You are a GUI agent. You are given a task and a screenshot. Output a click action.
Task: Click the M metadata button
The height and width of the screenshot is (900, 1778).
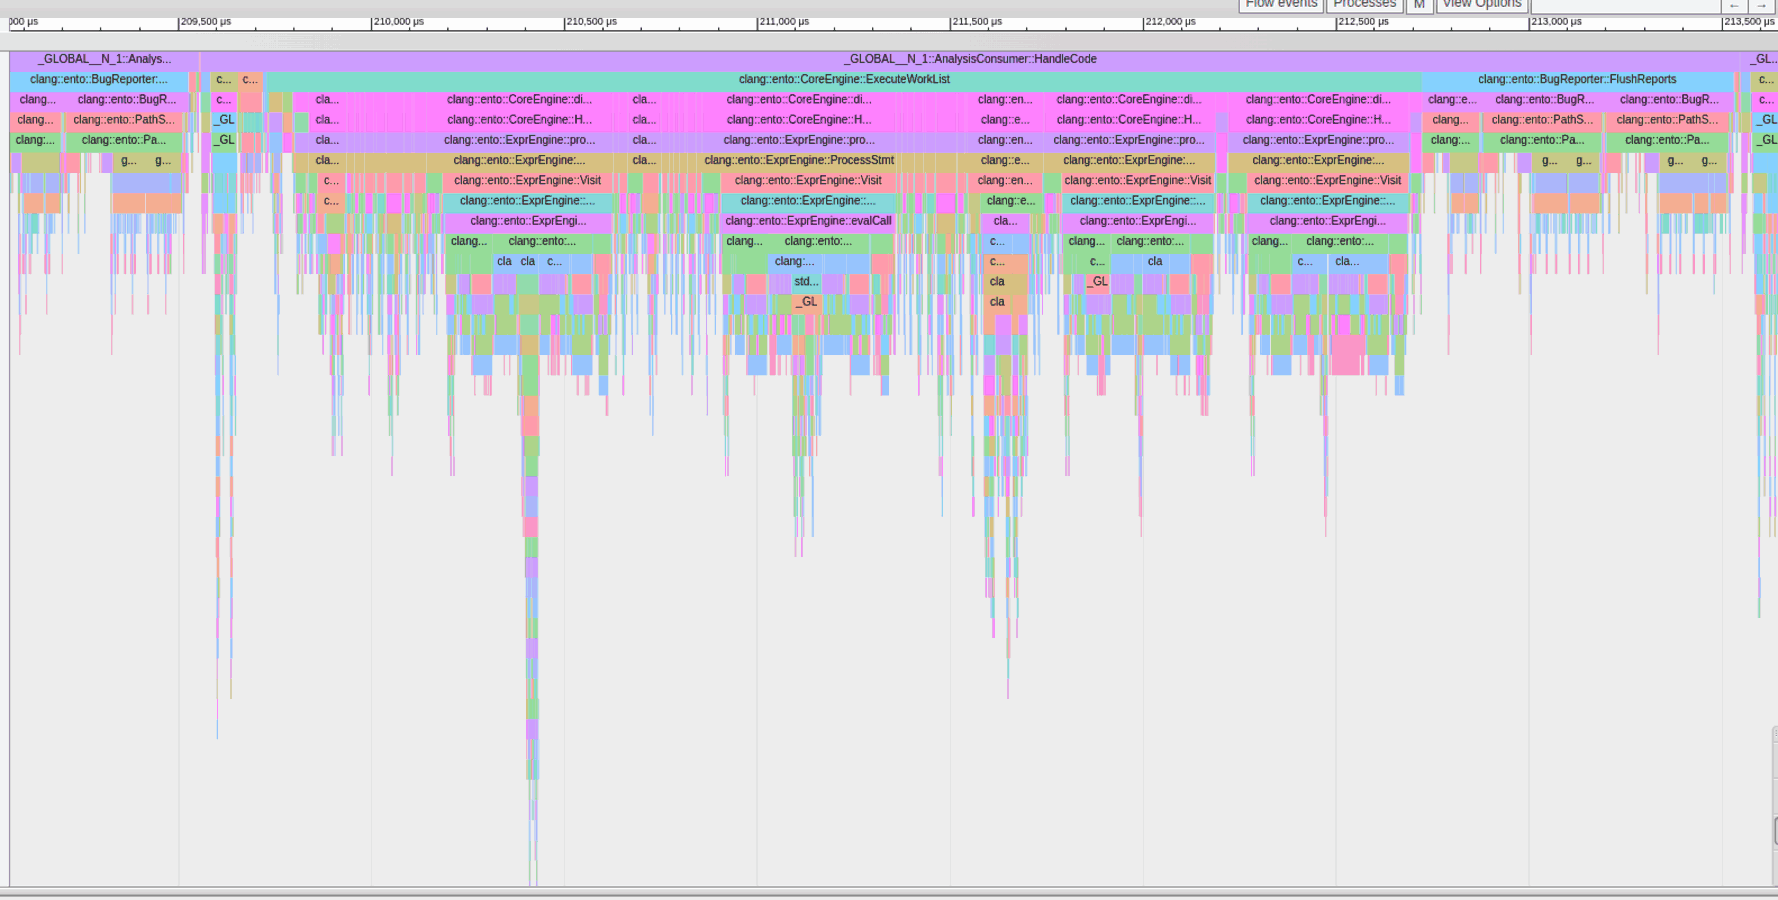pyautogui.click(x=1418, y=5)
